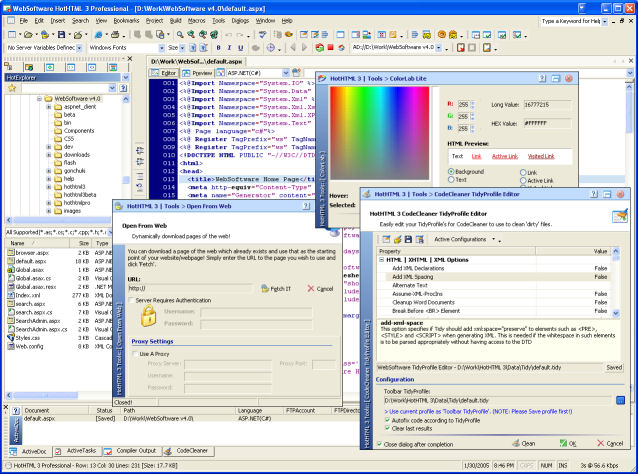Click the Underline formatting icon

[240, 48]
